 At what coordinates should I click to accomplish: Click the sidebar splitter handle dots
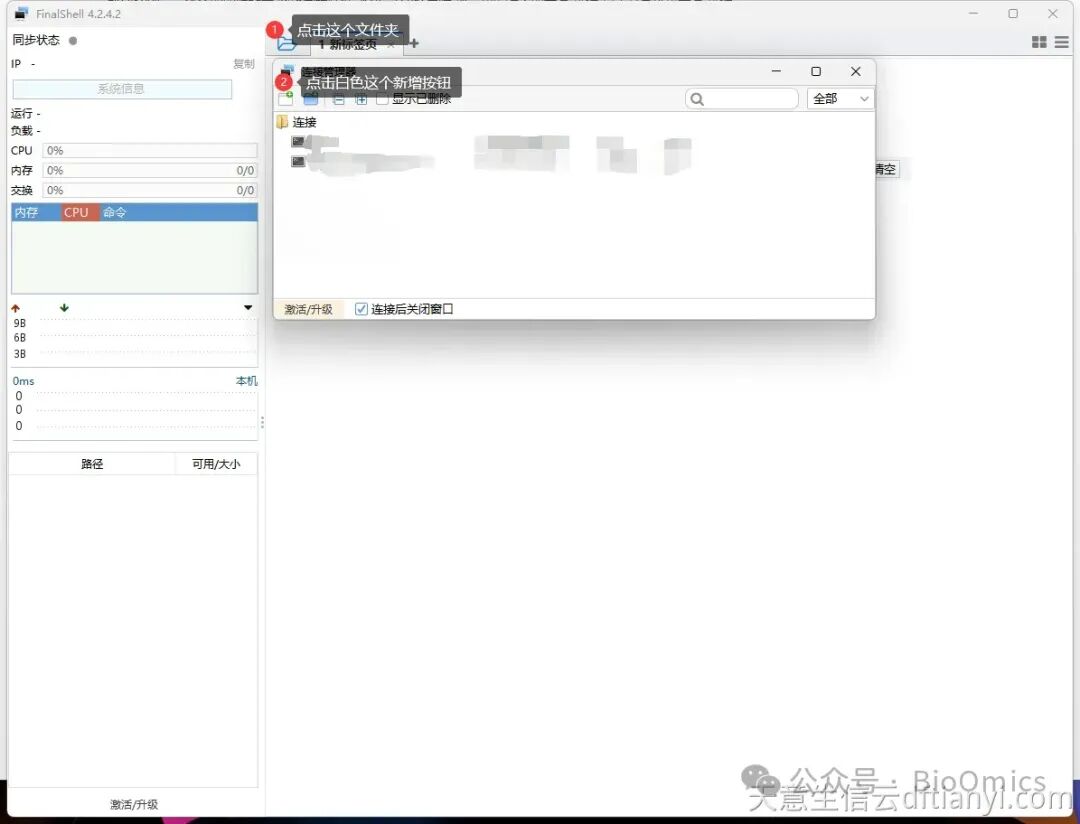point(262,422)
